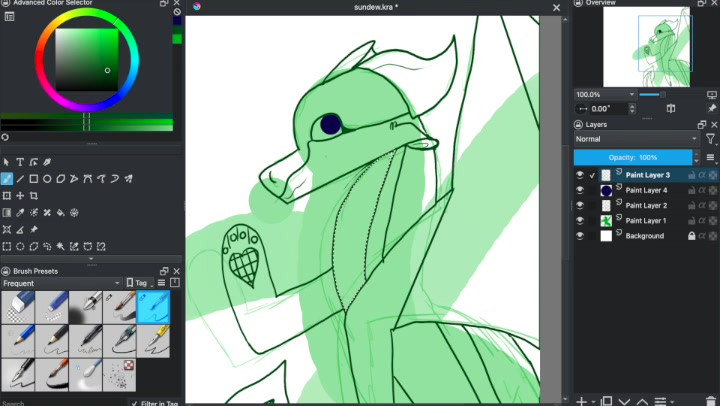Viewport: 720px width, 406px height.
Task: Select Paint Layer 2 in Layers
Action: click(646, 205)
